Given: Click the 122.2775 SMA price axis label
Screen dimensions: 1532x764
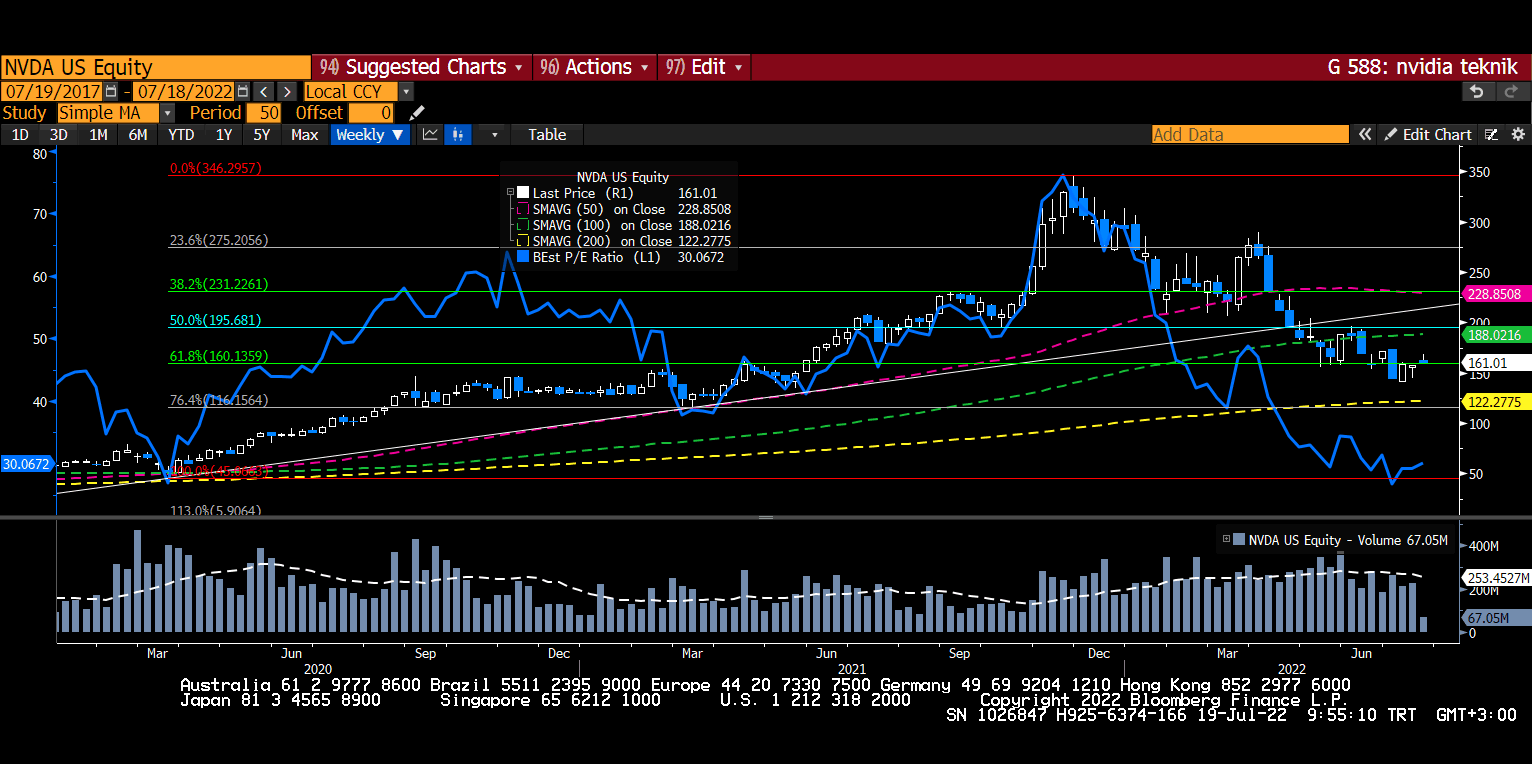Looking at the screenshot, I should 1497,402.
